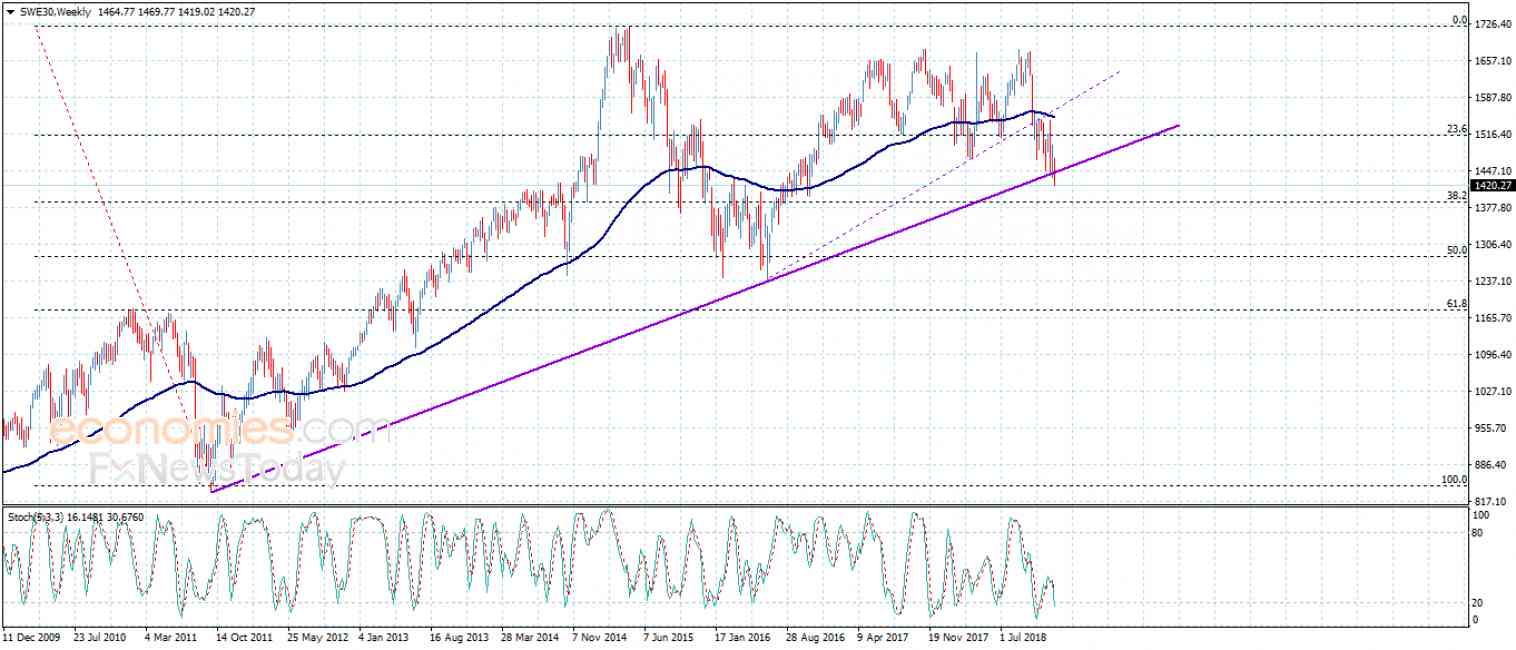
Task: Click the 4 Mar 2011 date label
Action: [x=171, y=636]
